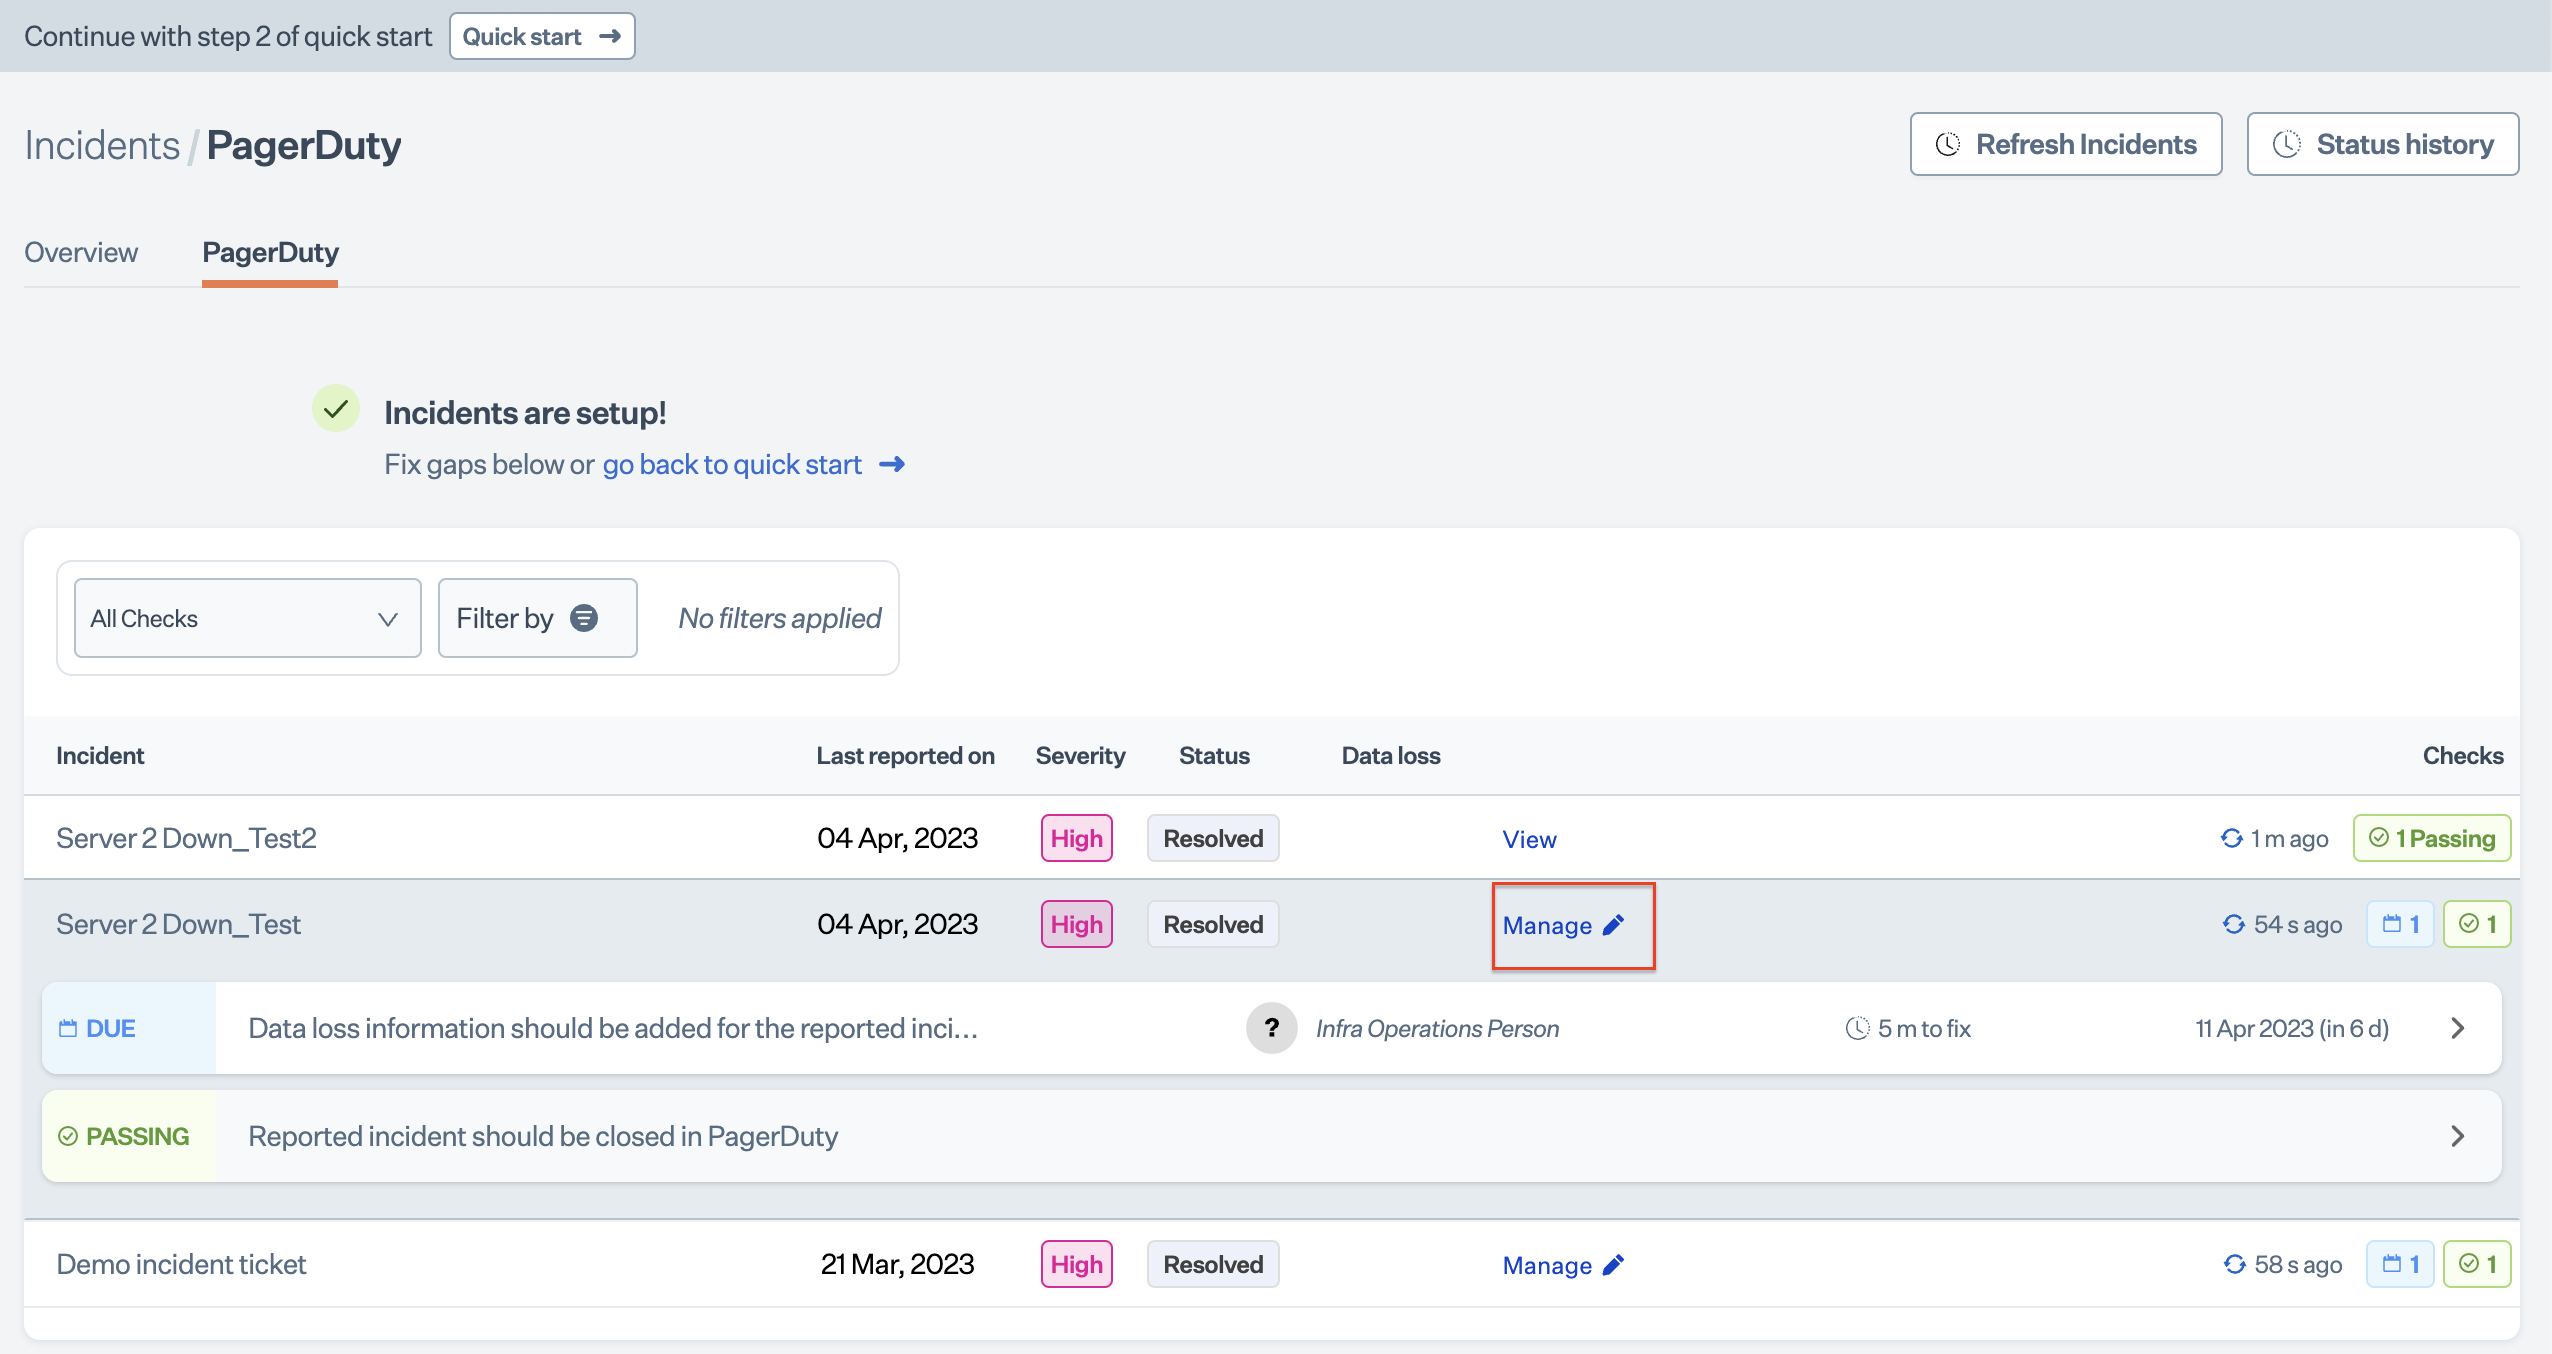Viewport: 2552px width, 1354px height.
Task: Click refresh icon beside '1 m ago'
Action: pyautogui.click(x=2231, y=838)
